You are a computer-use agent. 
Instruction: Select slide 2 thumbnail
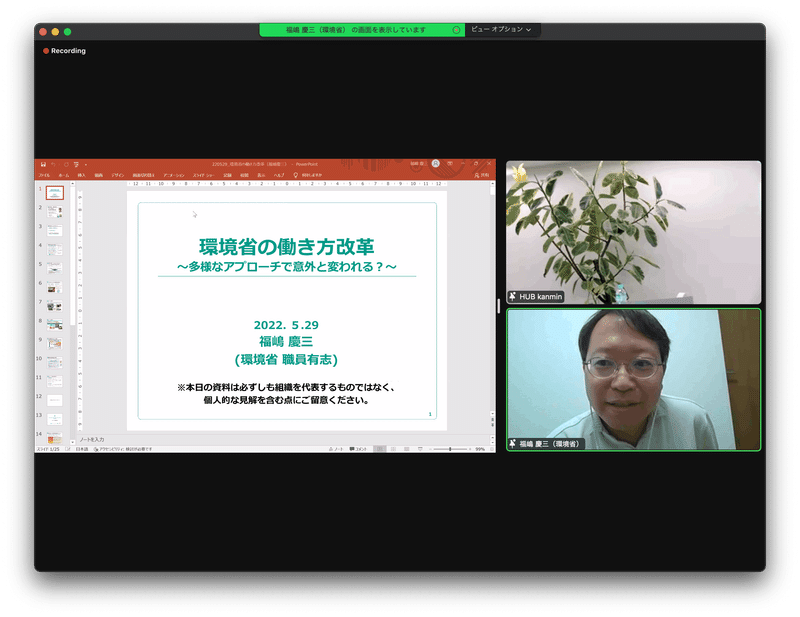[x=55, y=211]
